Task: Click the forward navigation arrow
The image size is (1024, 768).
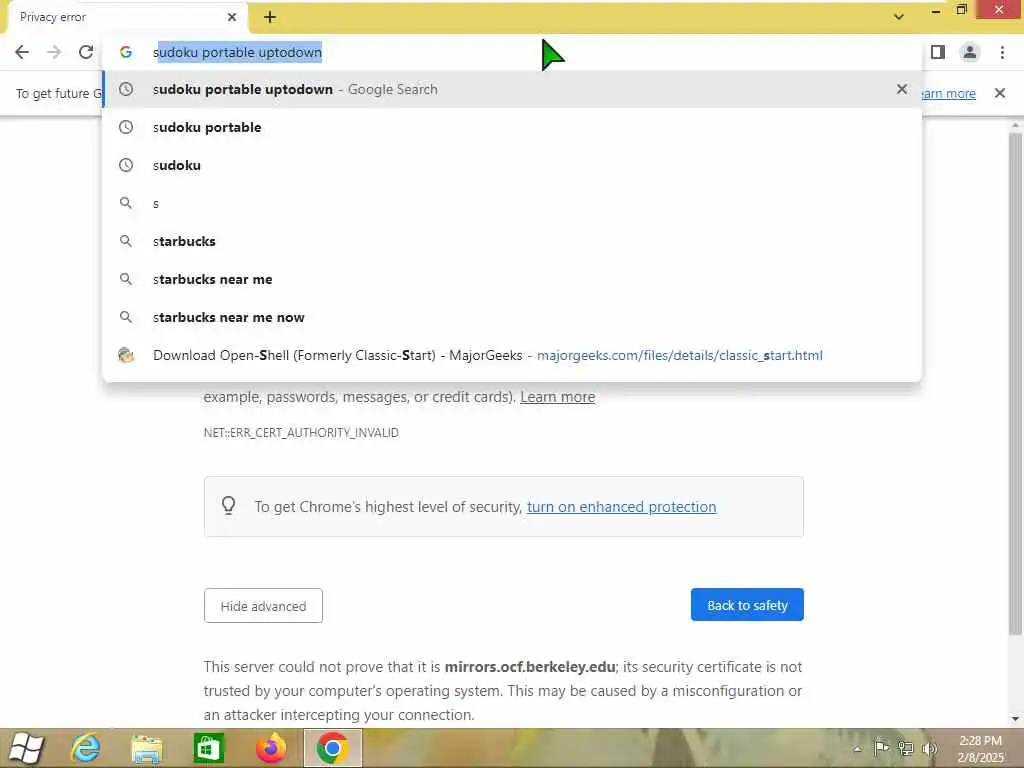Action: pos(54,52)
